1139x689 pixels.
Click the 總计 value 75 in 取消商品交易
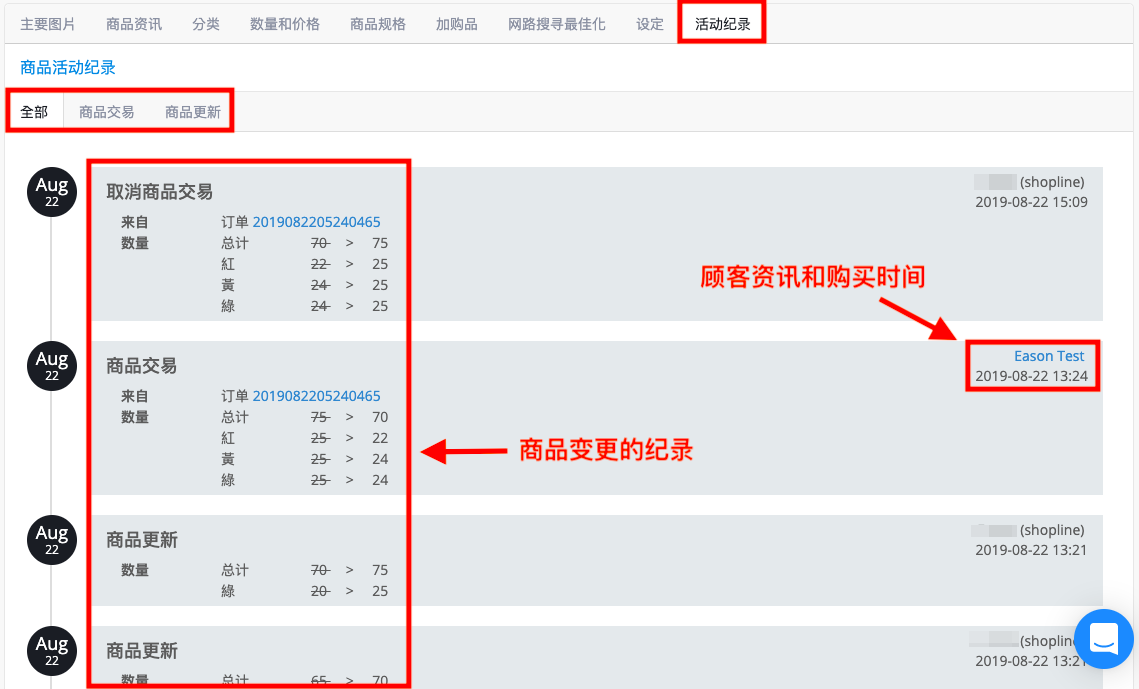pos(380,243)
